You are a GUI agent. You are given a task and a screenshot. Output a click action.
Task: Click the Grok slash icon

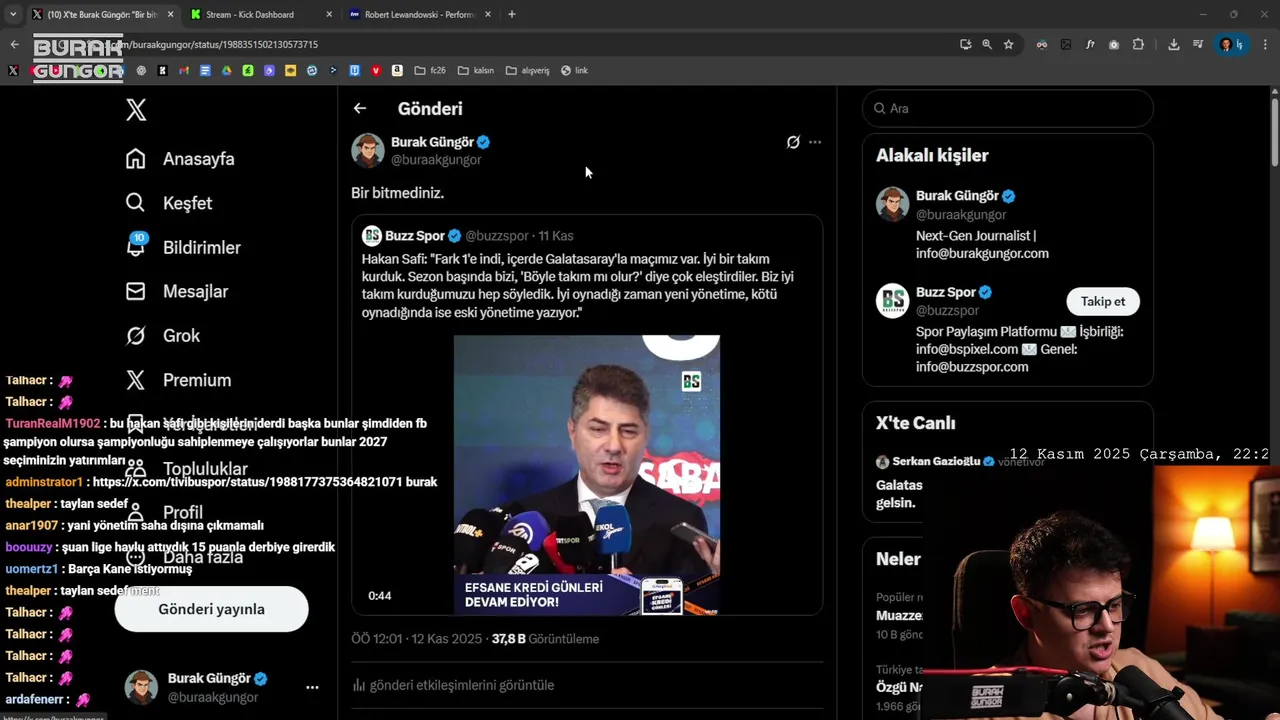[x=136, y=336]
